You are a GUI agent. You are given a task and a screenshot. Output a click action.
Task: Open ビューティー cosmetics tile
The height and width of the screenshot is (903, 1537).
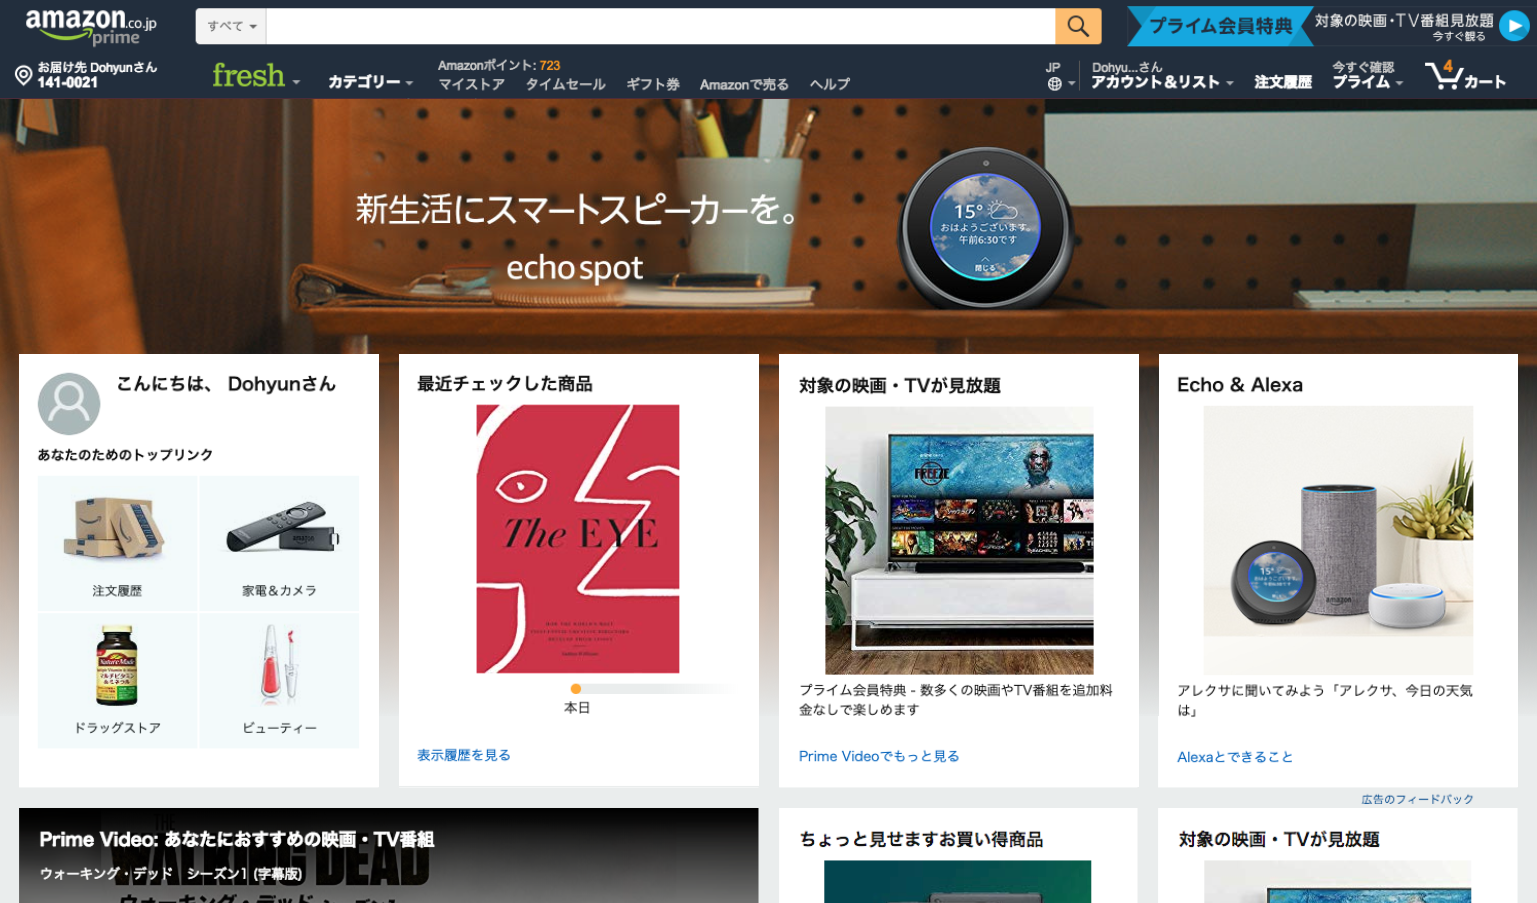point(280,681)
